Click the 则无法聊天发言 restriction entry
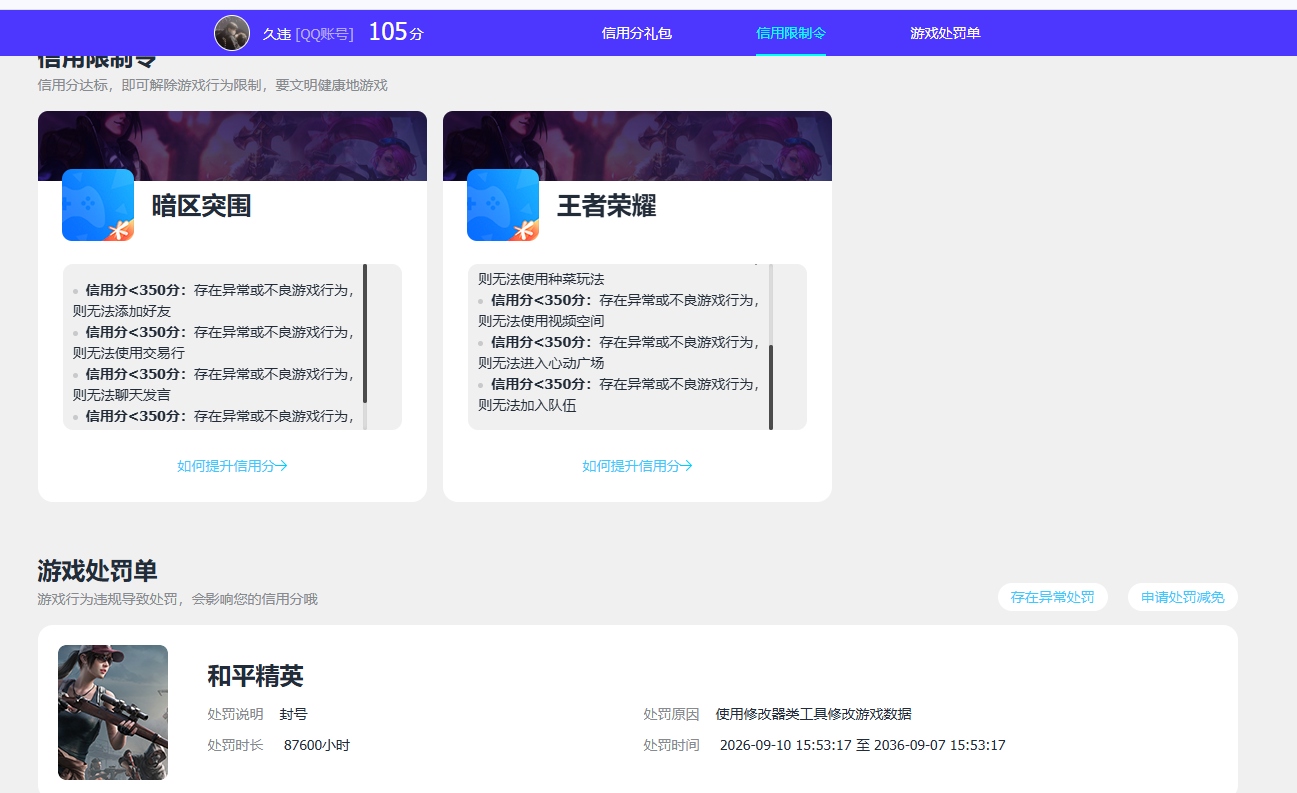Viewport: 1297px width, 793px height. click(x=122, y=395)
